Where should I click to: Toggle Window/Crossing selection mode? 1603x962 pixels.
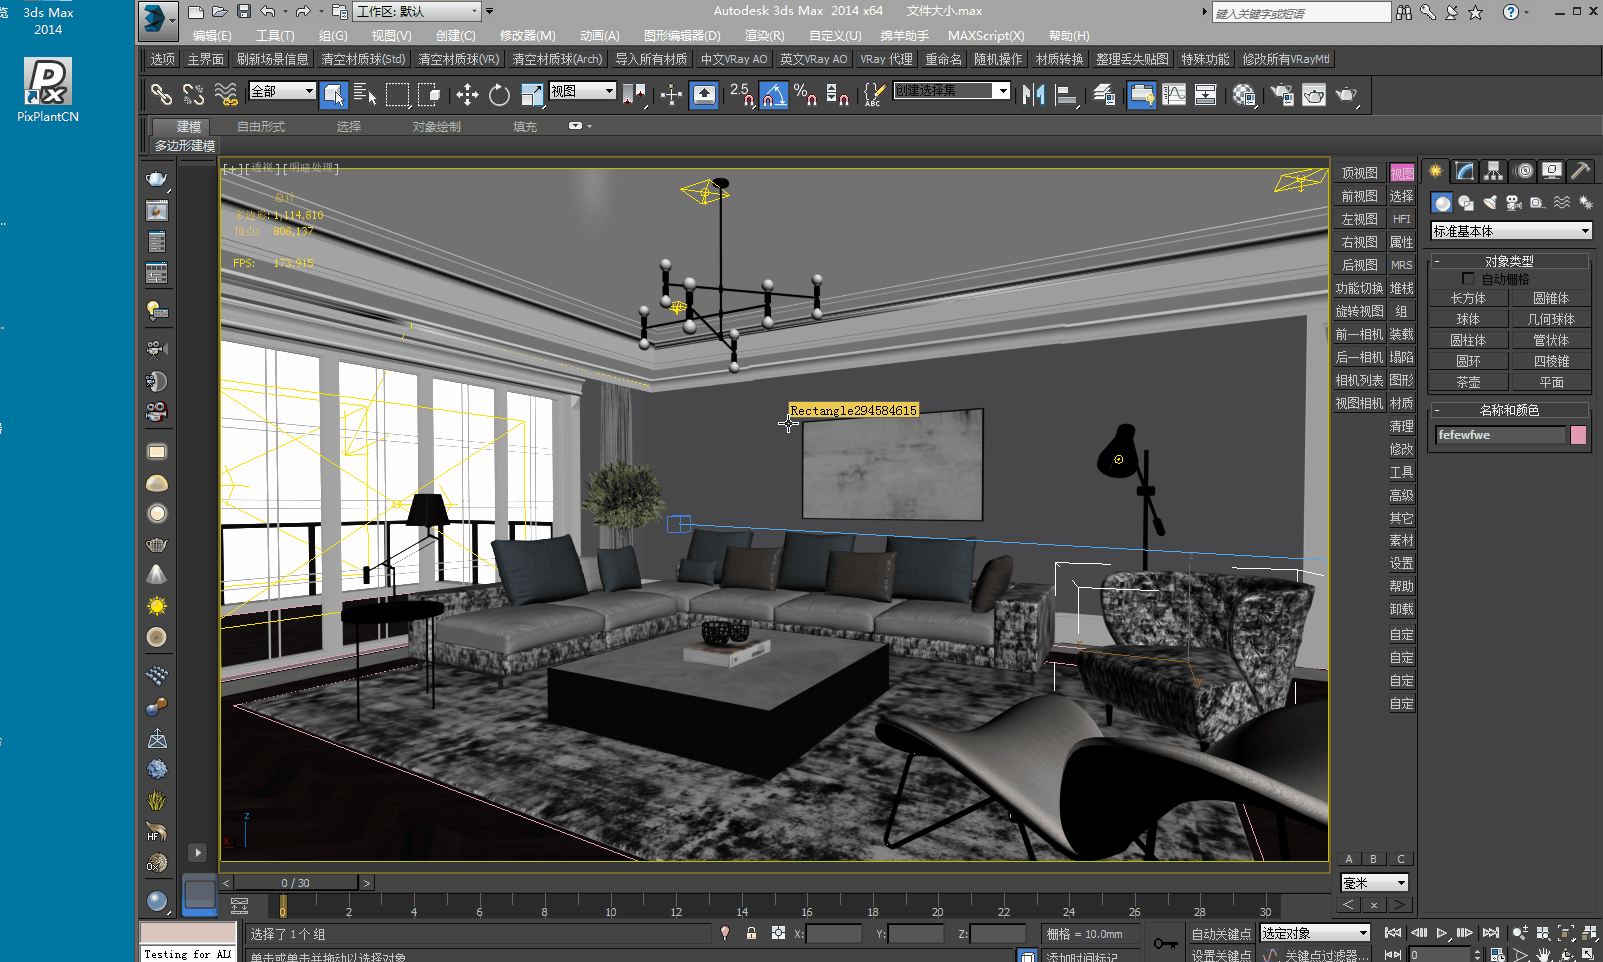pos(429,94)
